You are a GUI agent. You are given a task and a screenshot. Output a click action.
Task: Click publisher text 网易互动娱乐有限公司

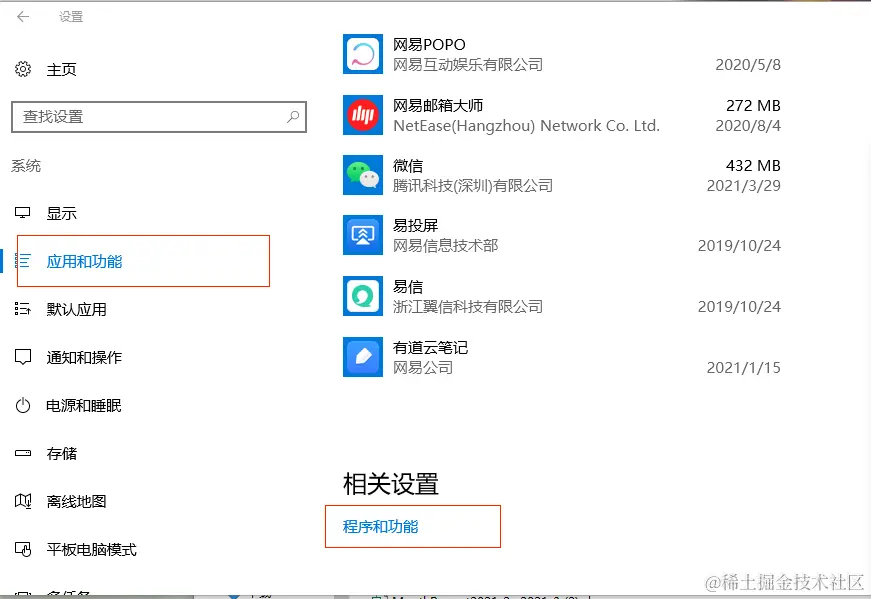point(468,64)
